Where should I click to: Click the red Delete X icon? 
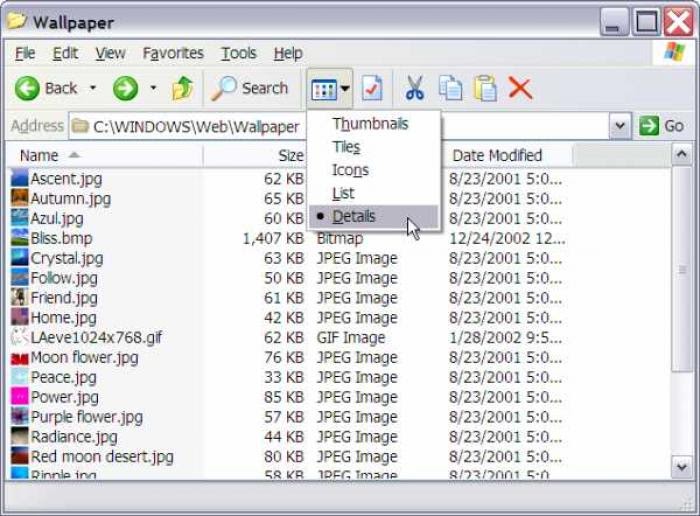(x=520, y=88)
